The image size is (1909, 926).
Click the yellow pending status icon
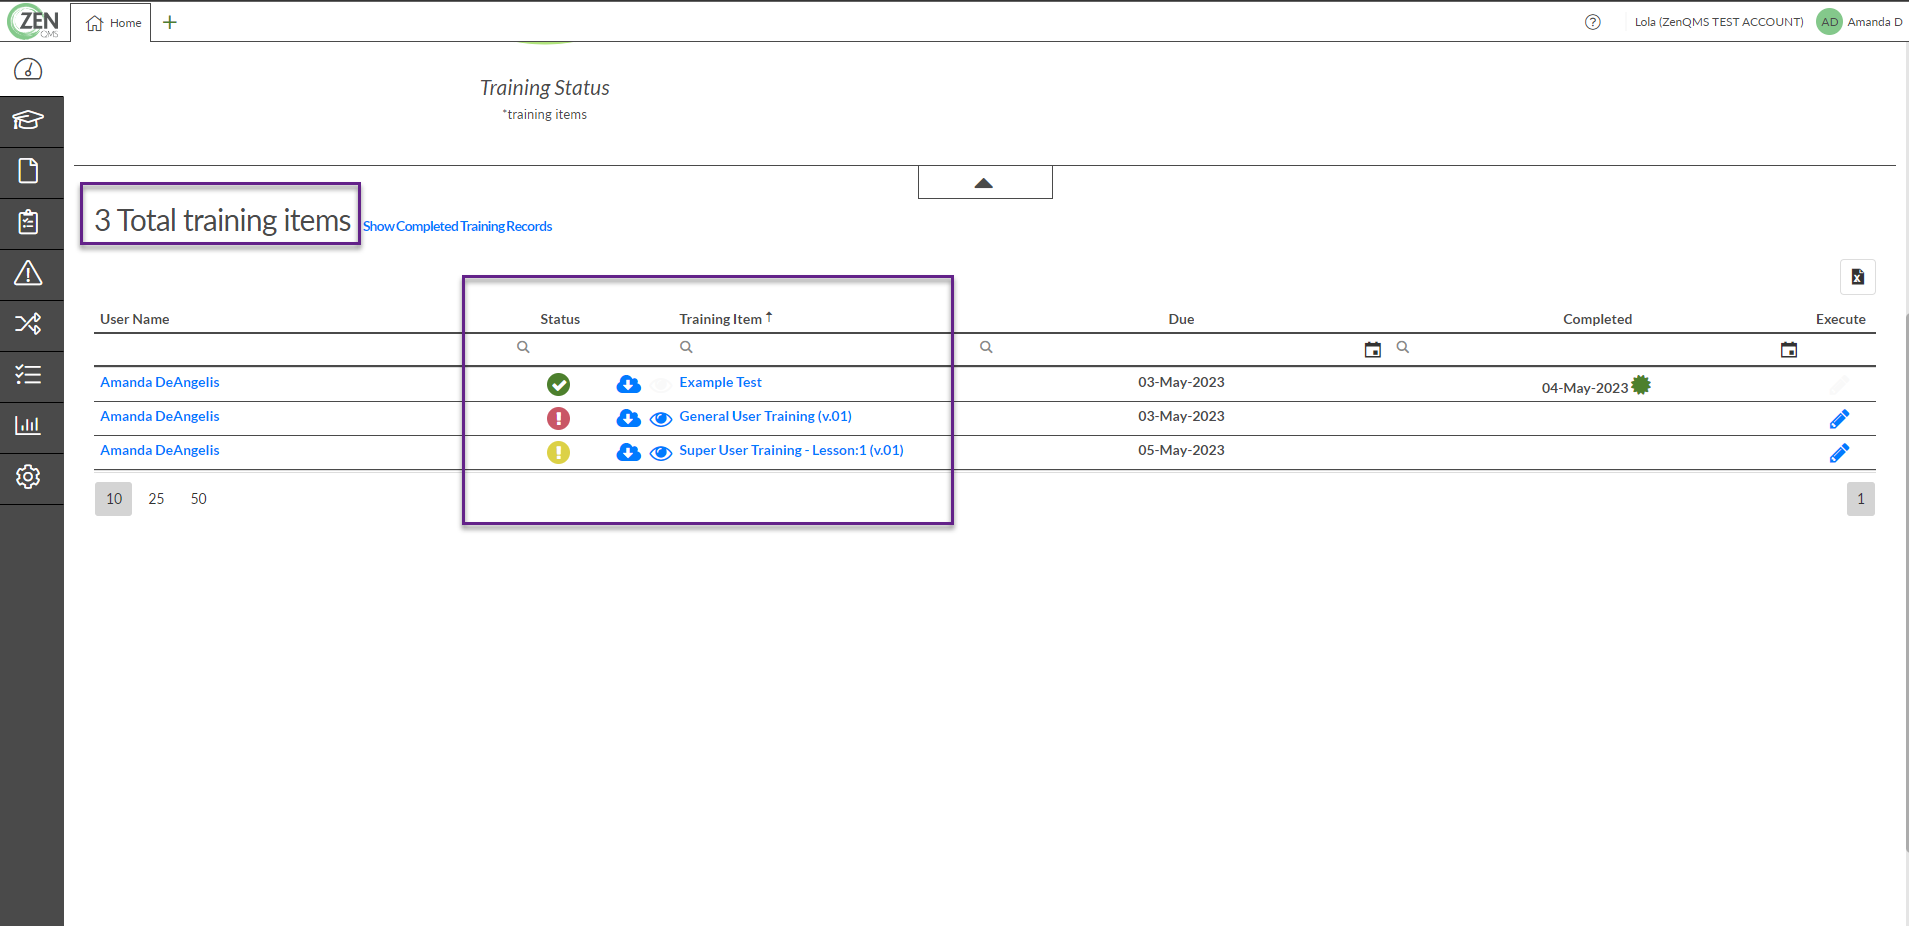pyautogui.click(x=558, y=452)
